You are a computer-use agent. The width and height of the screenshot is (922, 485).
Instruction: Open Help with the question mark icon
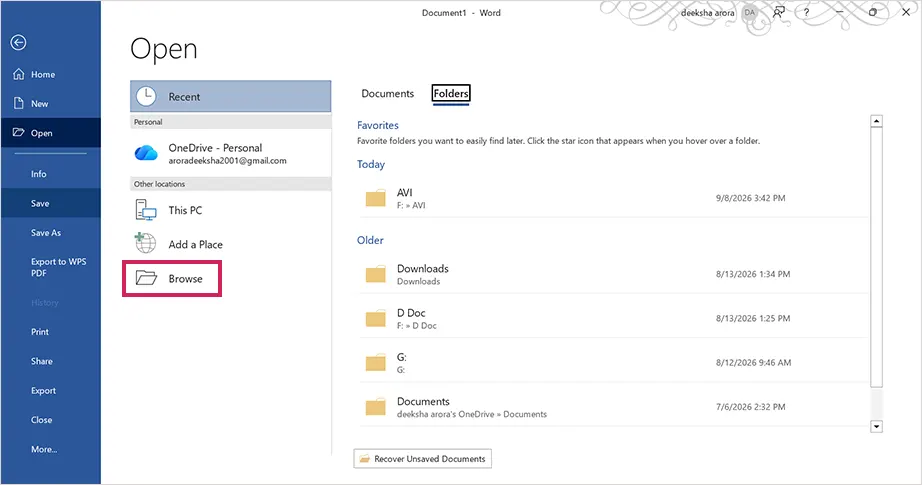click(x=806, y=12)
